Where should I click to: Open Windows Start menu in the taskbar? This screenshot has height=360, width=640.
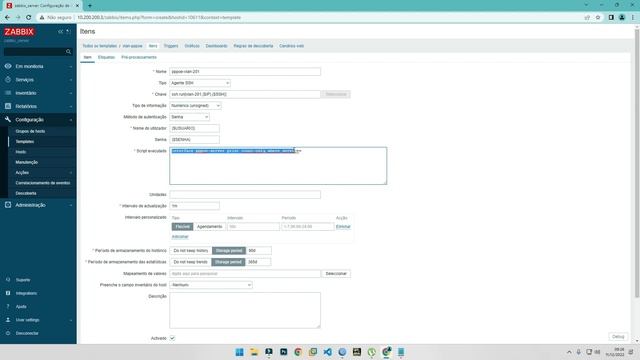[240, 352]
